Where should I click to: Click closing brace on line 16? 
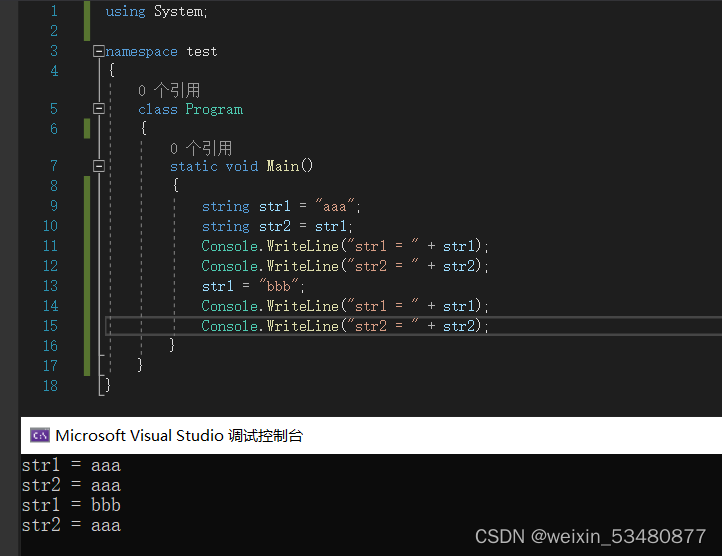[172, 345]
